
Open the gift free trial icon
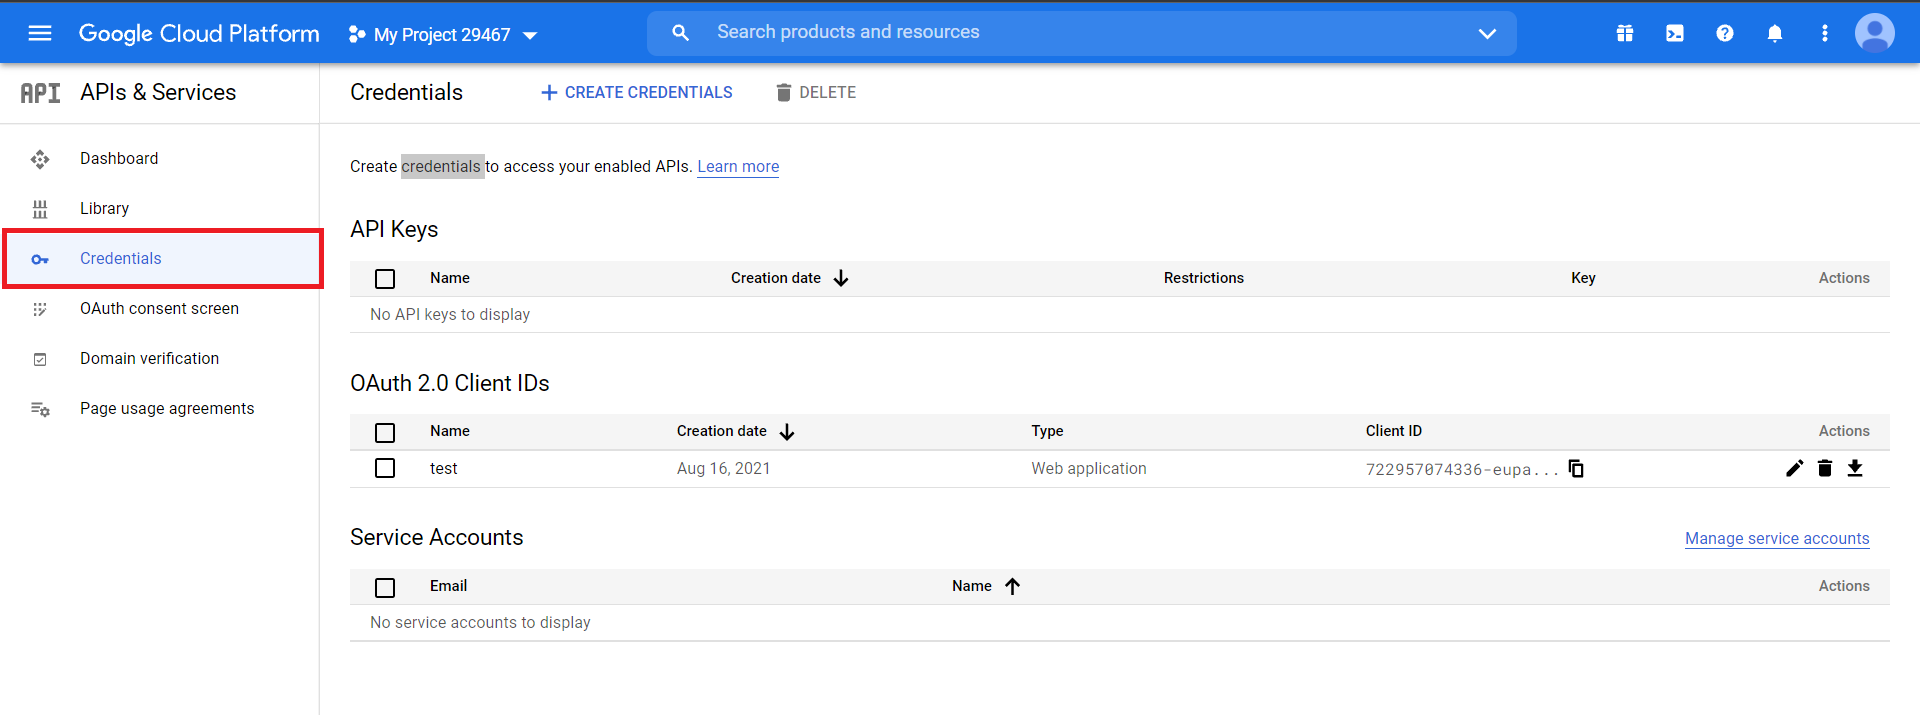1625,34
